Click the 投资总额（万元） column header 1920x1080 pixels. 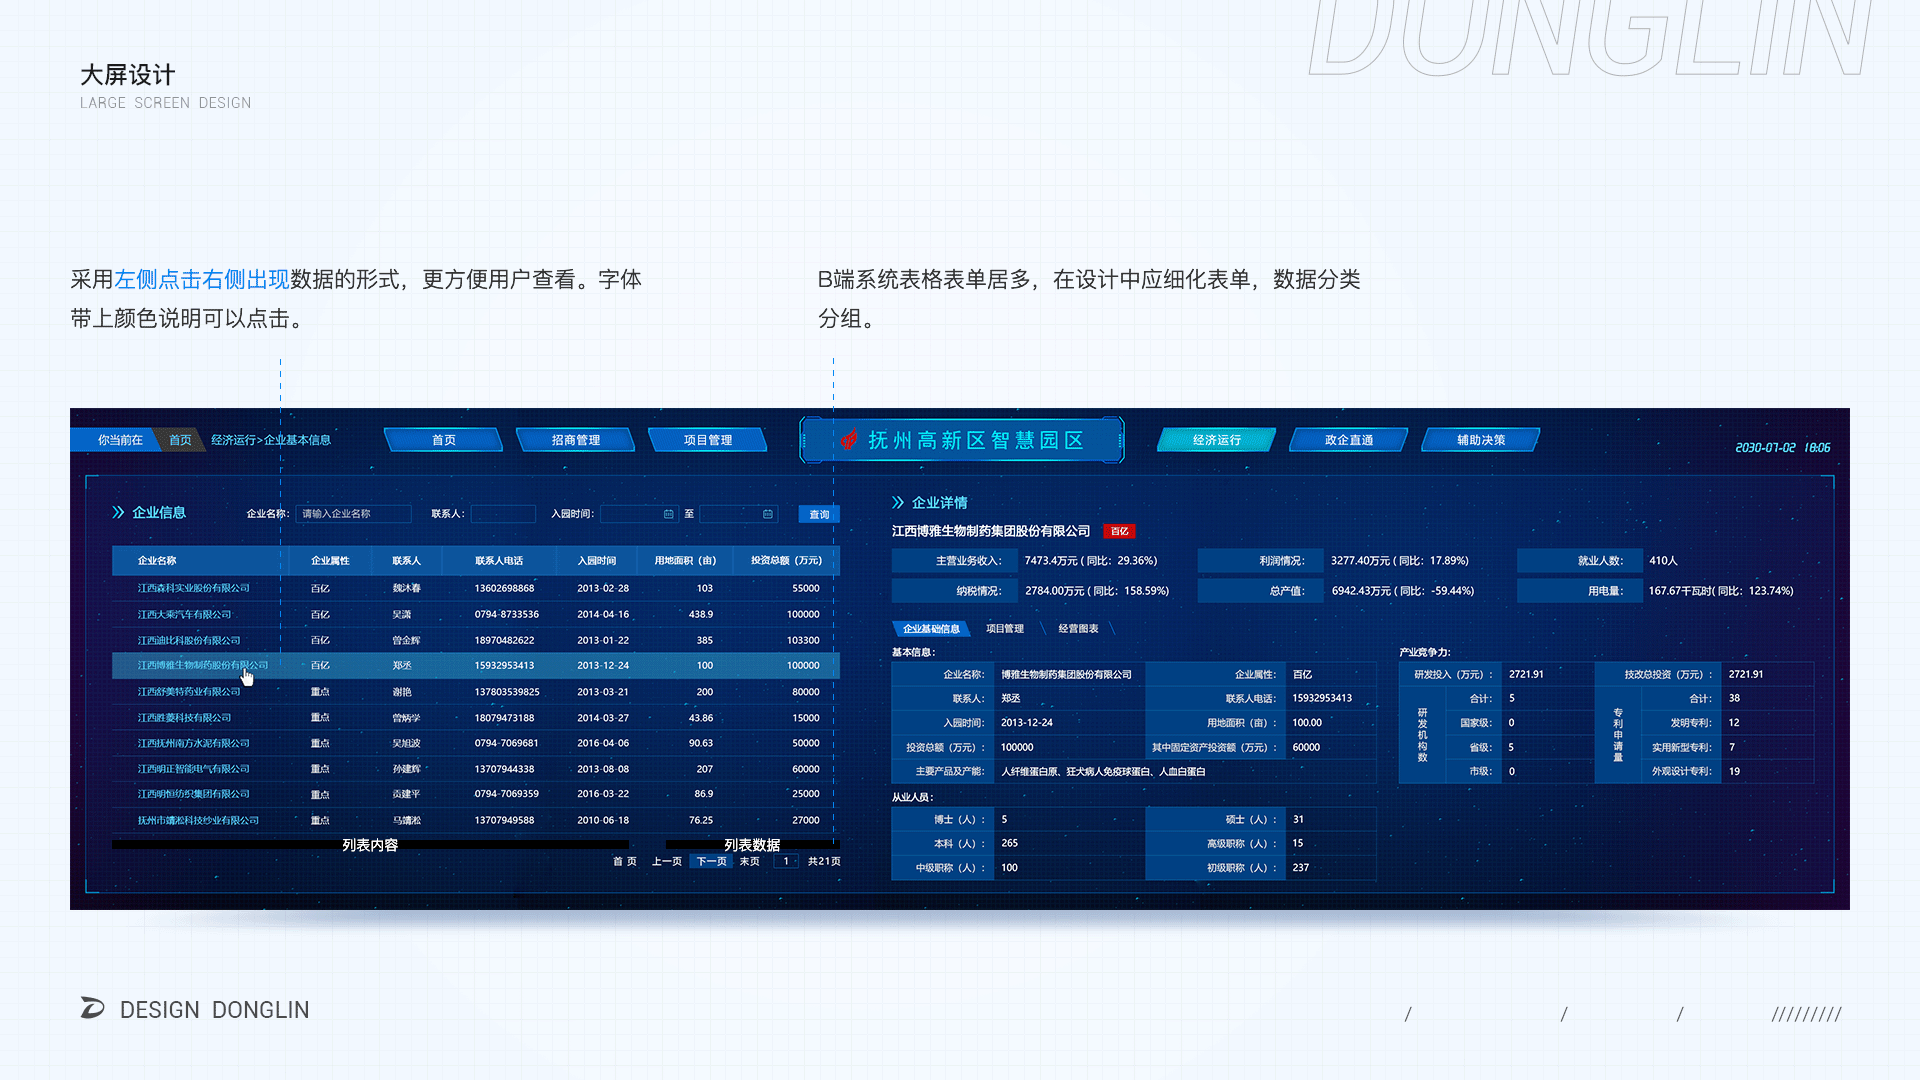pos(787,561)
